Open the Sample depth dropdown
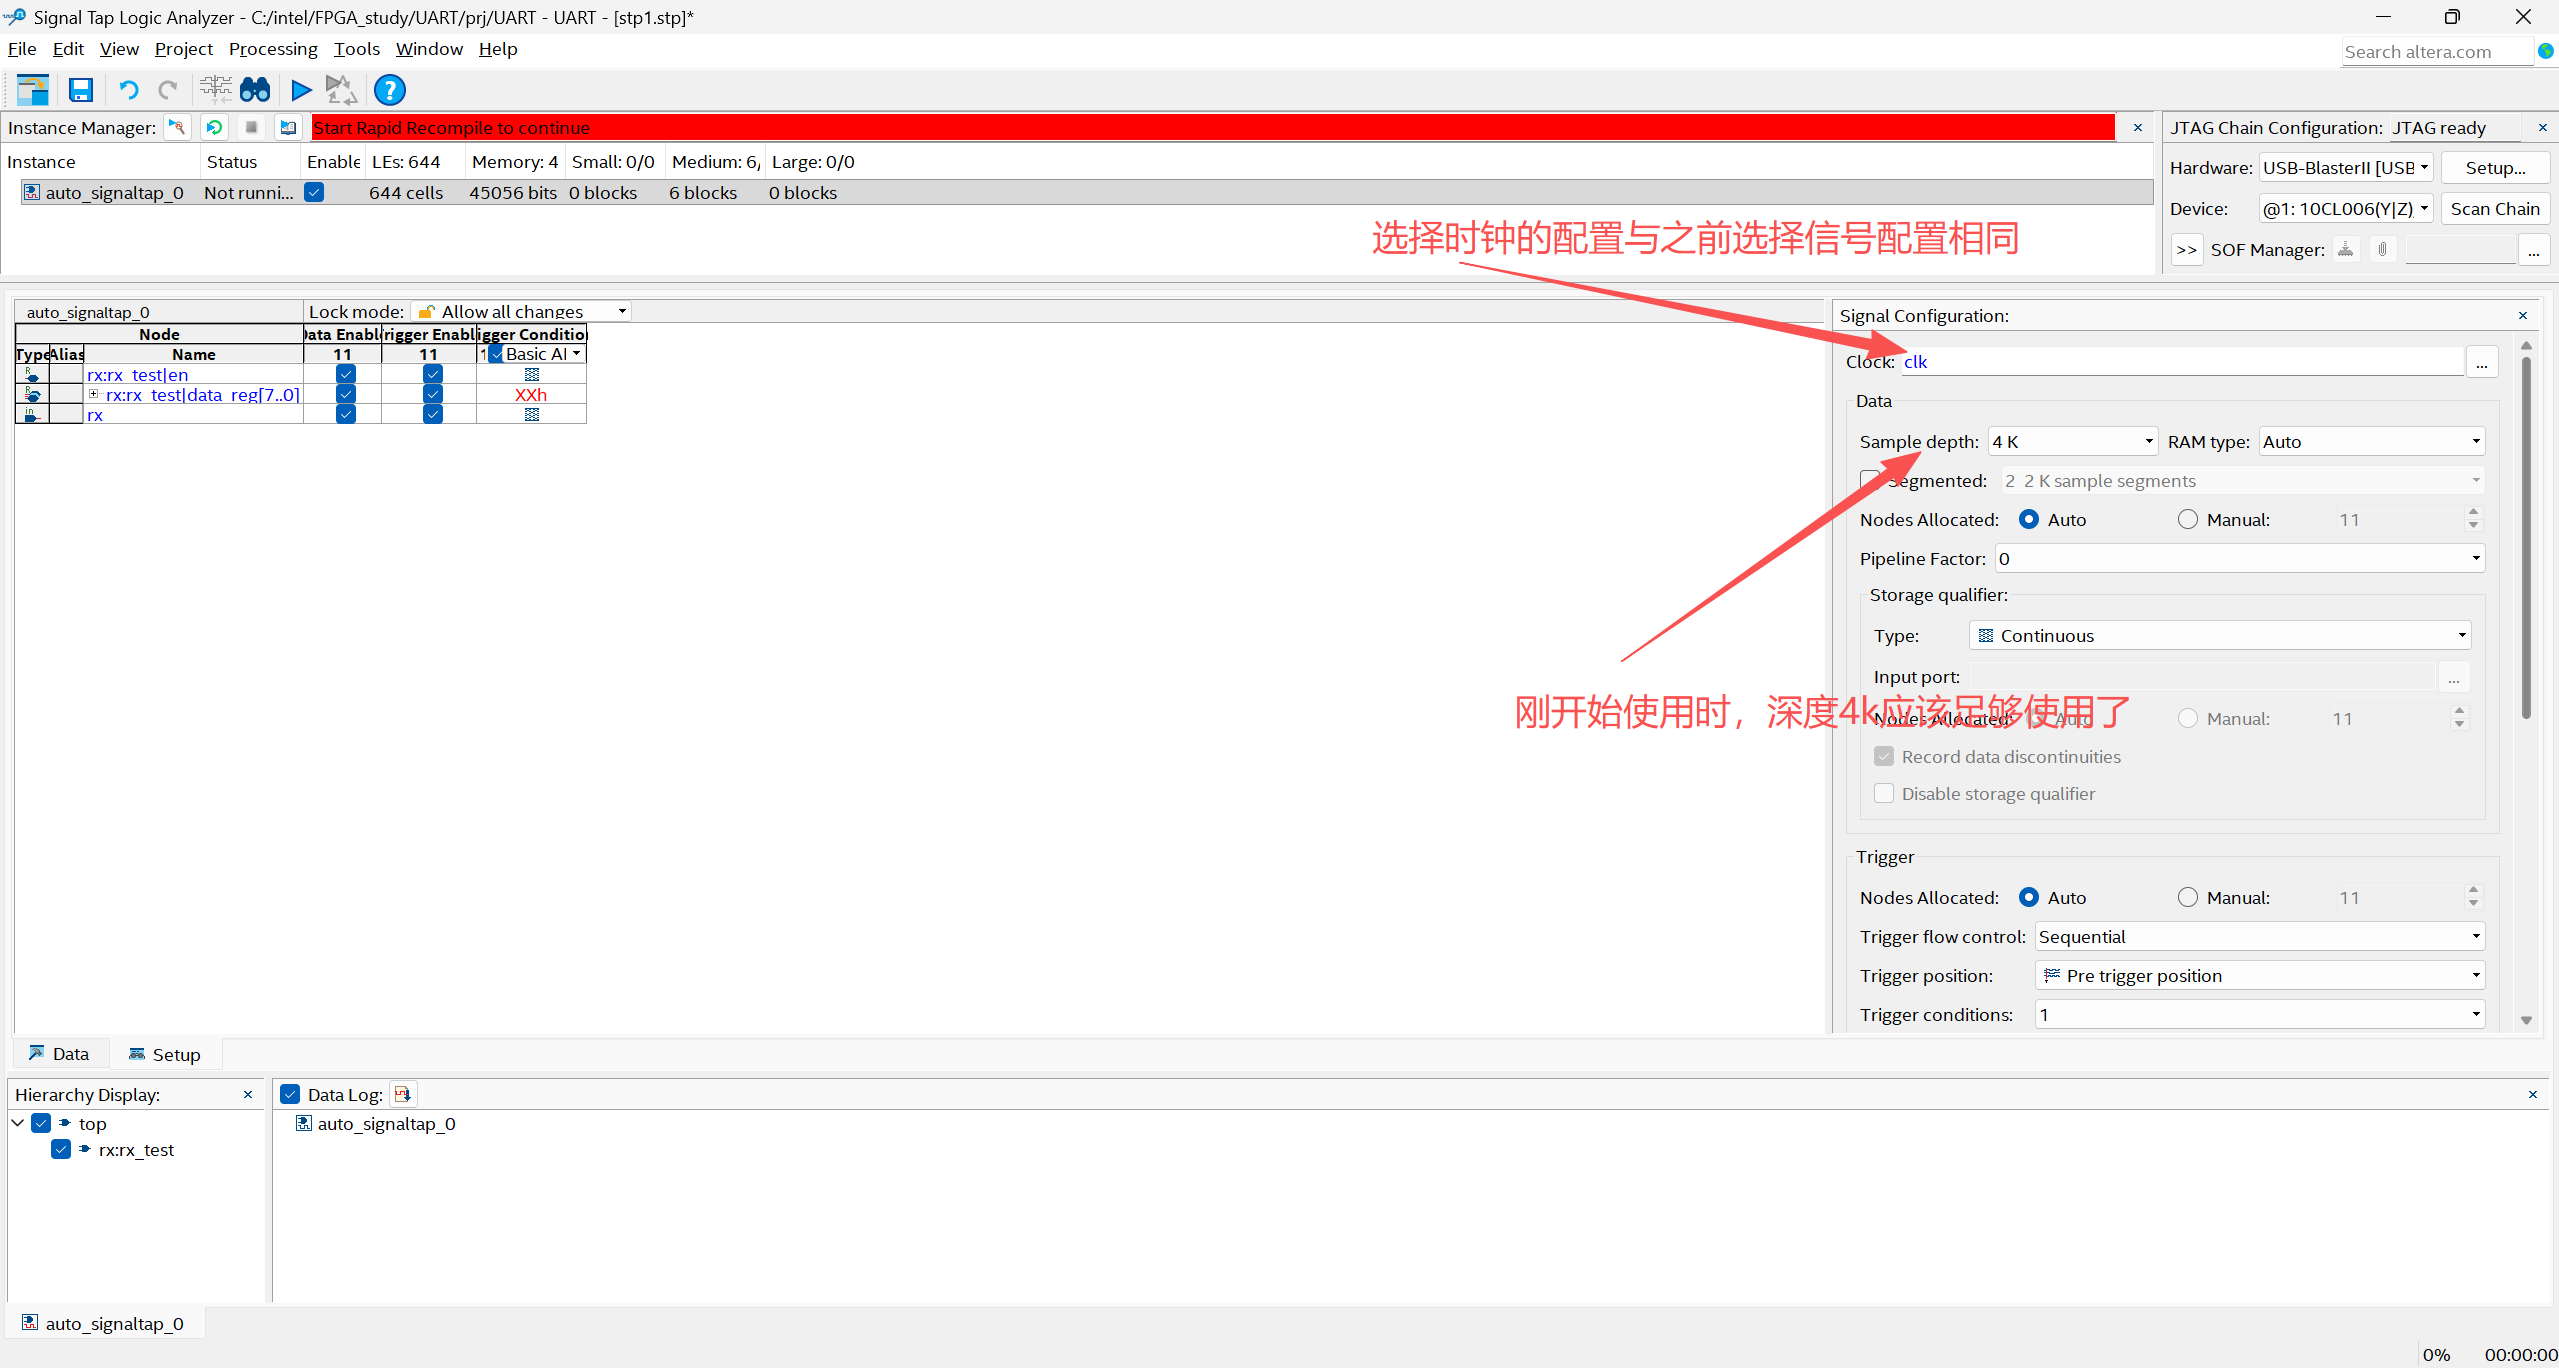2559x1368 pixels. coord(2073,441)
